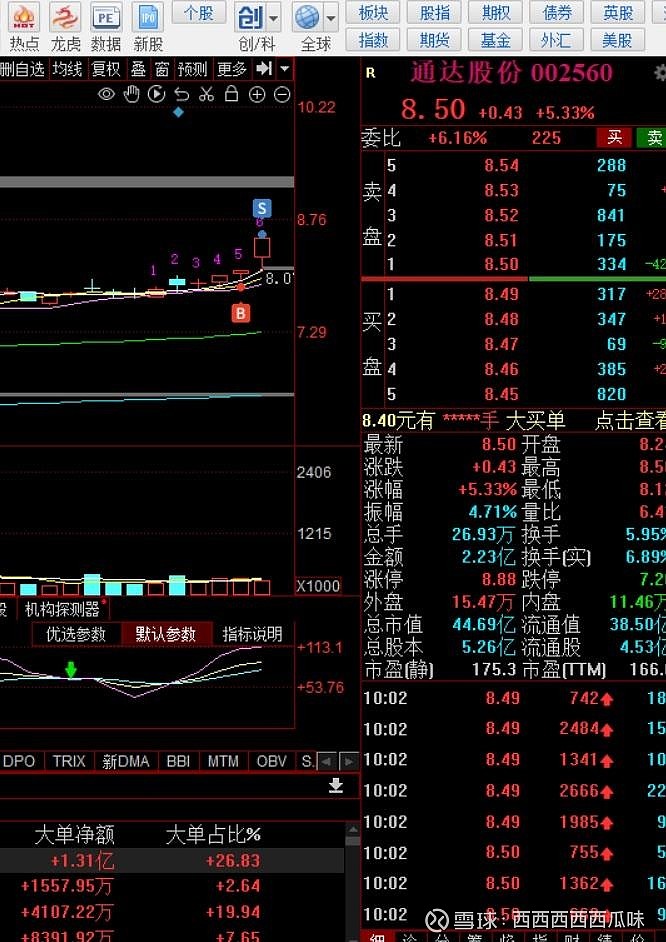The width and height of the screenshot is (666, 942).
Task: Click the download arrow icon
Action: click(336, 786)
